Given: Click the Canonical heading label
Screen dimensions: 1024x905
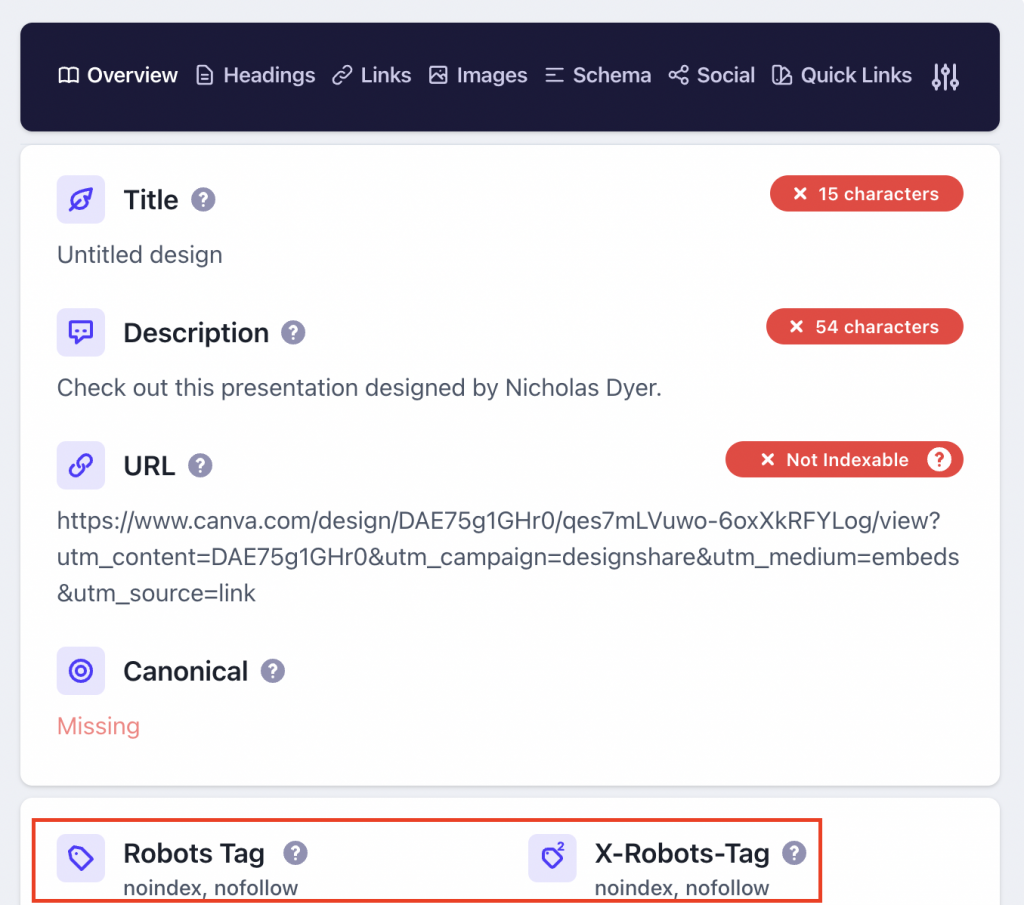Looking at the screenshot, I should (185, 671).
